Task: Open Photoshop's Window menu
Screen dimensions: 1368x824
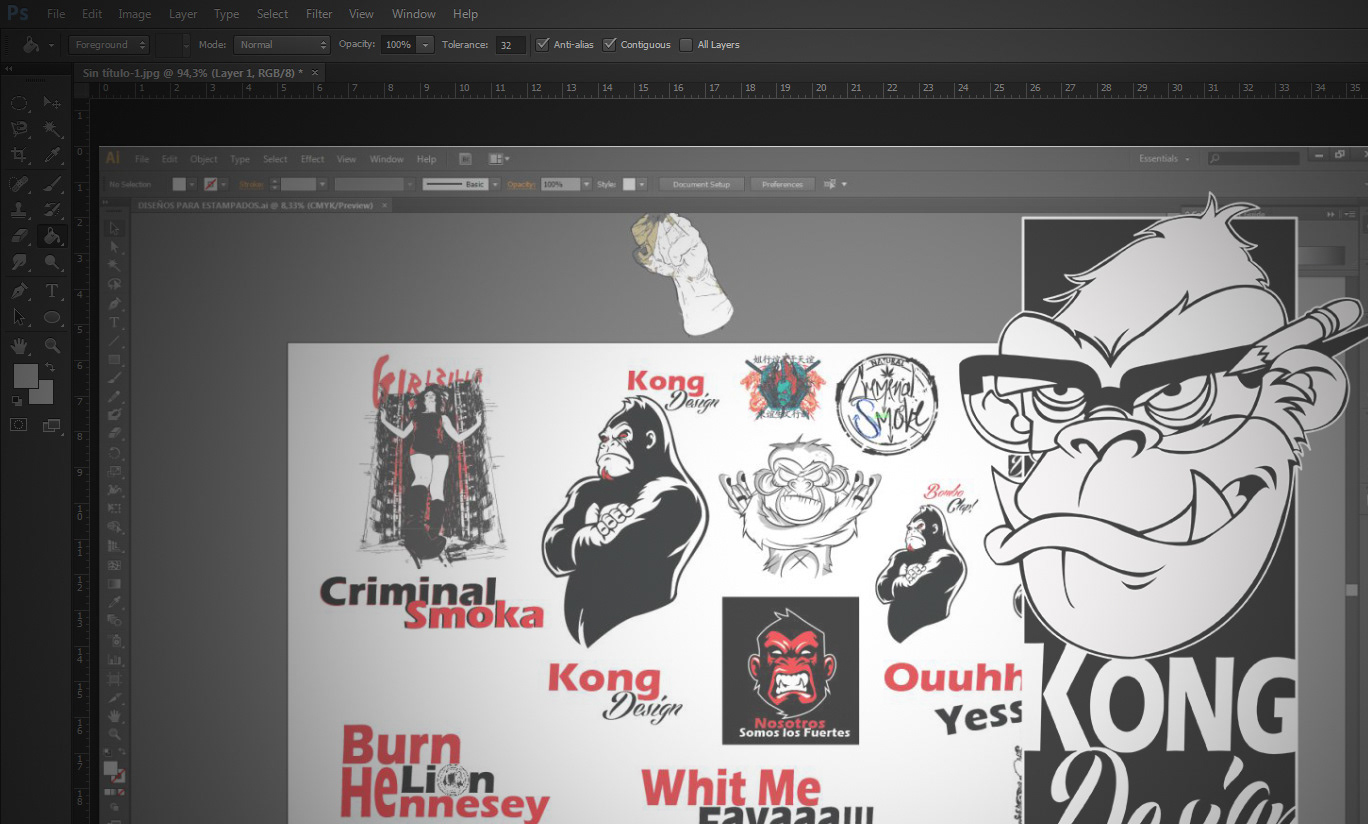Action: [x=413, y=14]
